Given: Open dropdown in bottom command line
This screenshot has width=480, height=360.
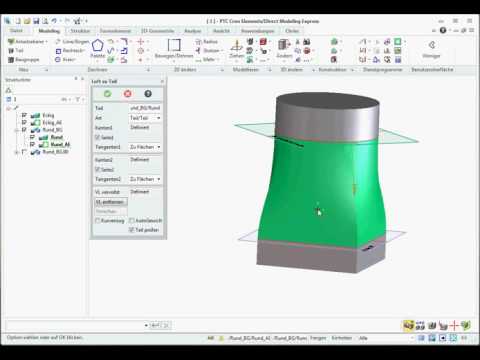Looking at the screenshot, I should tap(146, 325).
